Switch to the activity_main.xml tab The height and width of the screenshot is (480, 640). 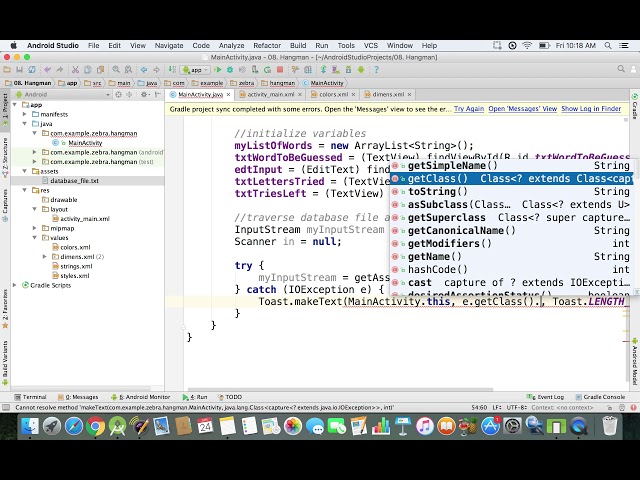(x=271, y=95)
